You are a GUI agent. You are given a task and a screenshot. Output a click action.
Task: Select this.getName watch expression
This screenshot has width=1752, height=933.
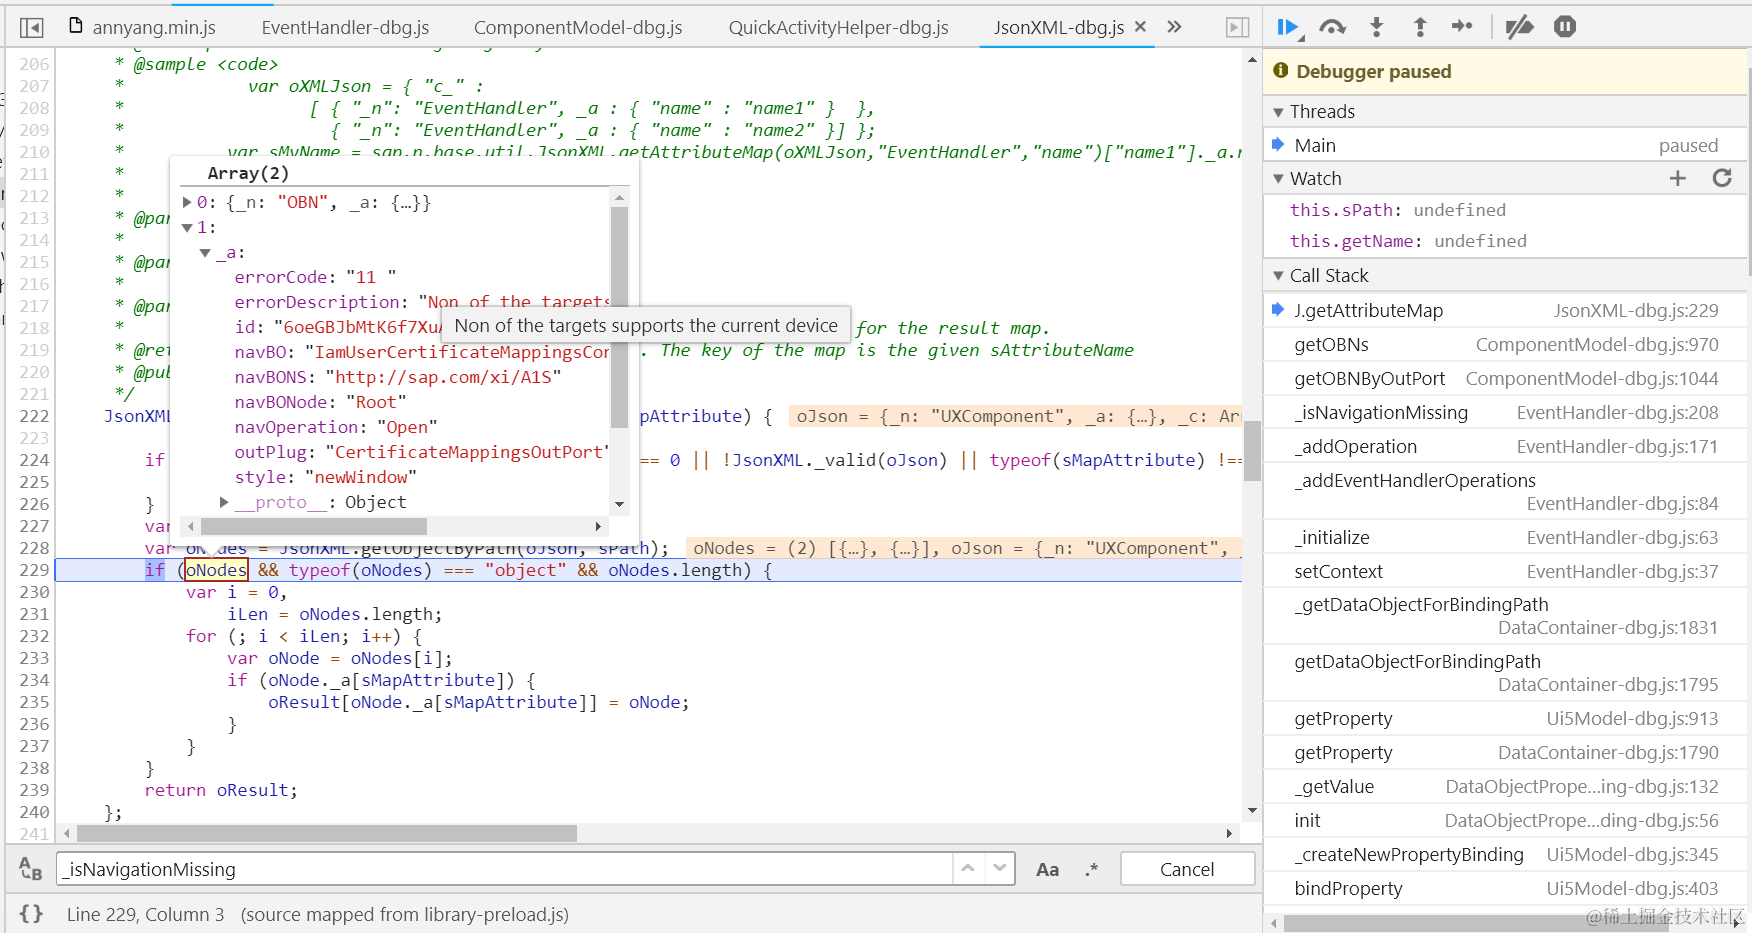point(1408,241)
